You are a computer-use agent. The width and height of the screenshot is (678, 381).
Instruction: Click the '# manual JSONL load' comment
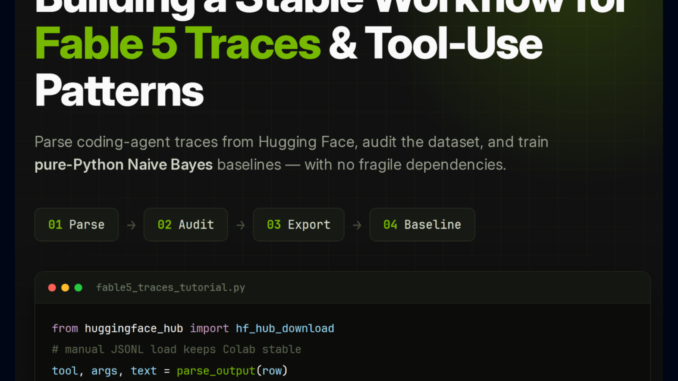[176, 349]
